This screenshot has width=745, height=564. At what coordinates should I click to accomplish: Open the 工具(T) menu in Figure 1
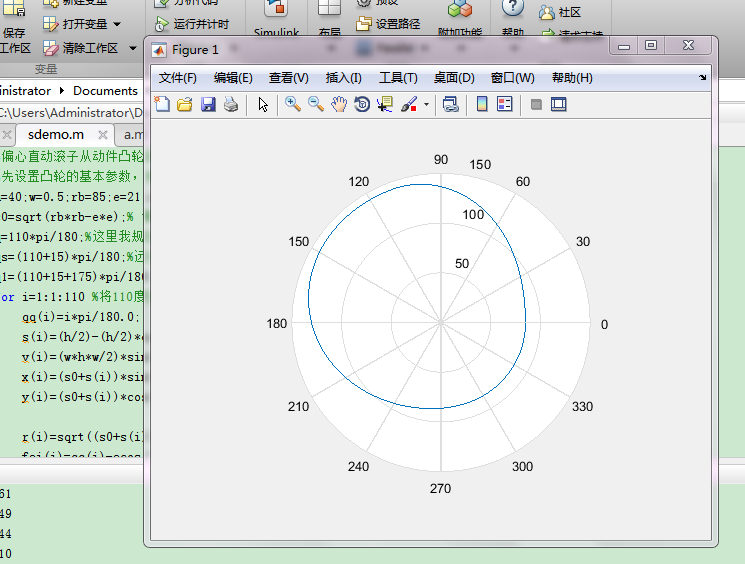tap(398, 78)
